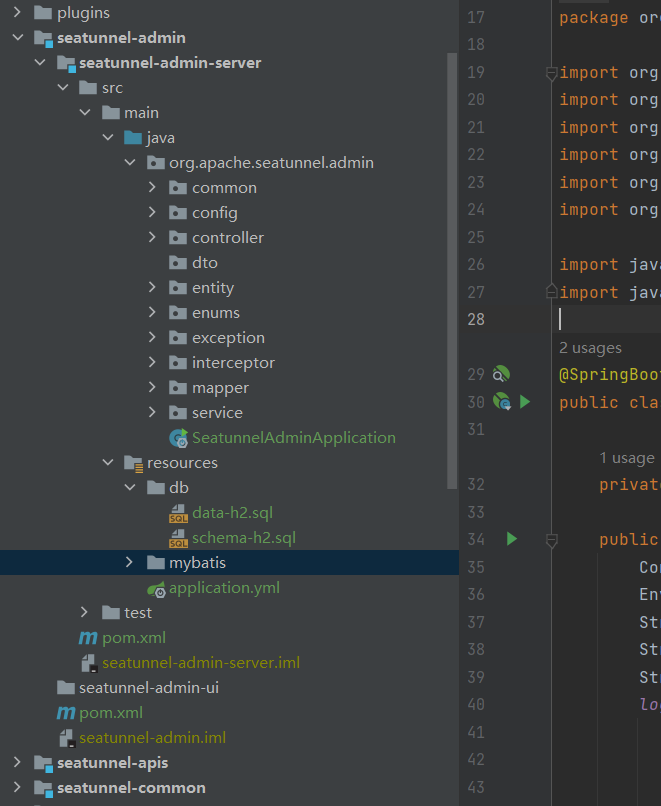Click the project tree vertical scrollbar
The width and height of the screenshot is (661, 806).
[x=452, y=271]
